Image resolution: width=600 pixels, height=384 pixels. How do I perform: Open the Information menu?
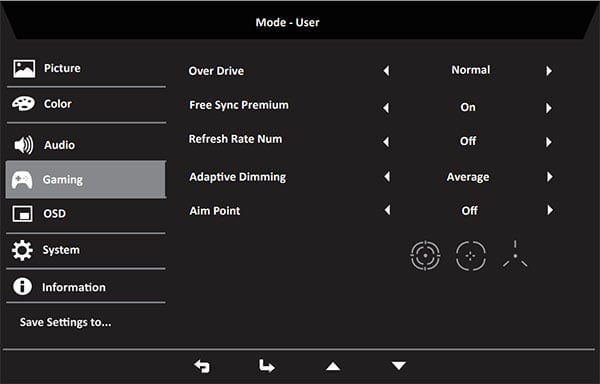(86, 286)
